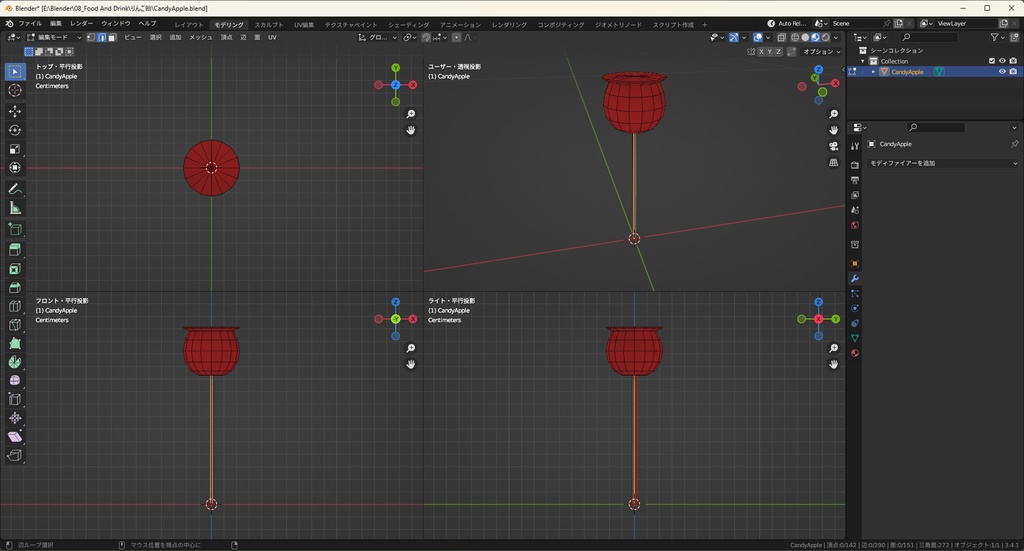Toggle Collection exclude checkbox in outliner
Viewport: 1024px width, 551px height.
992,61
